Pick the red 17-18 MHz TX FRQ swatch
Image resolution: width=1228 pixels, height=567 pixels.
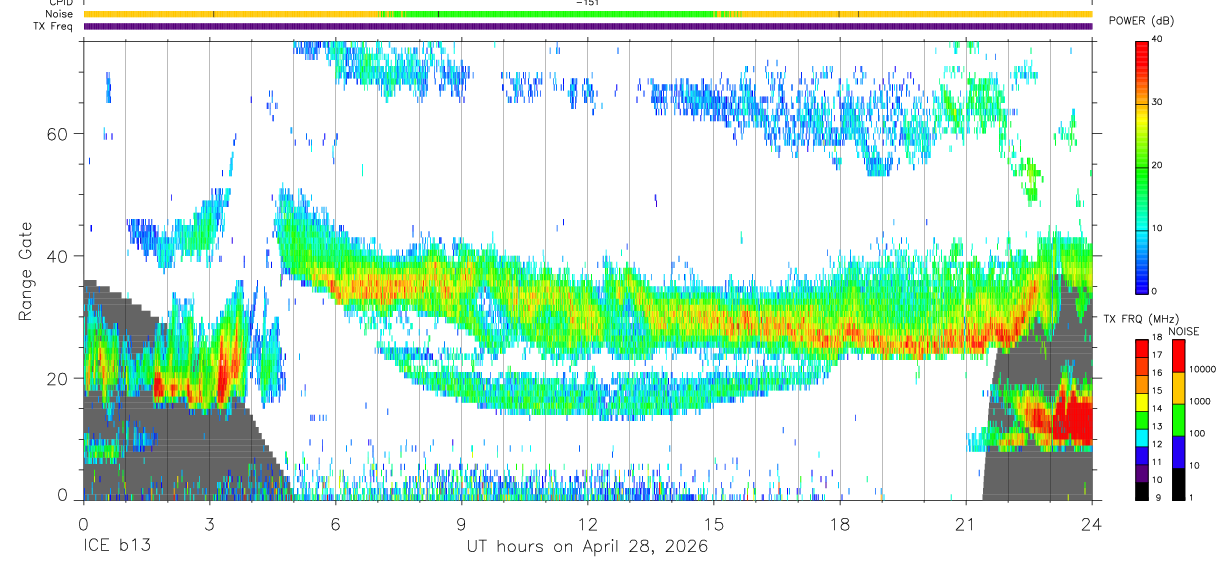point(1142,349)
